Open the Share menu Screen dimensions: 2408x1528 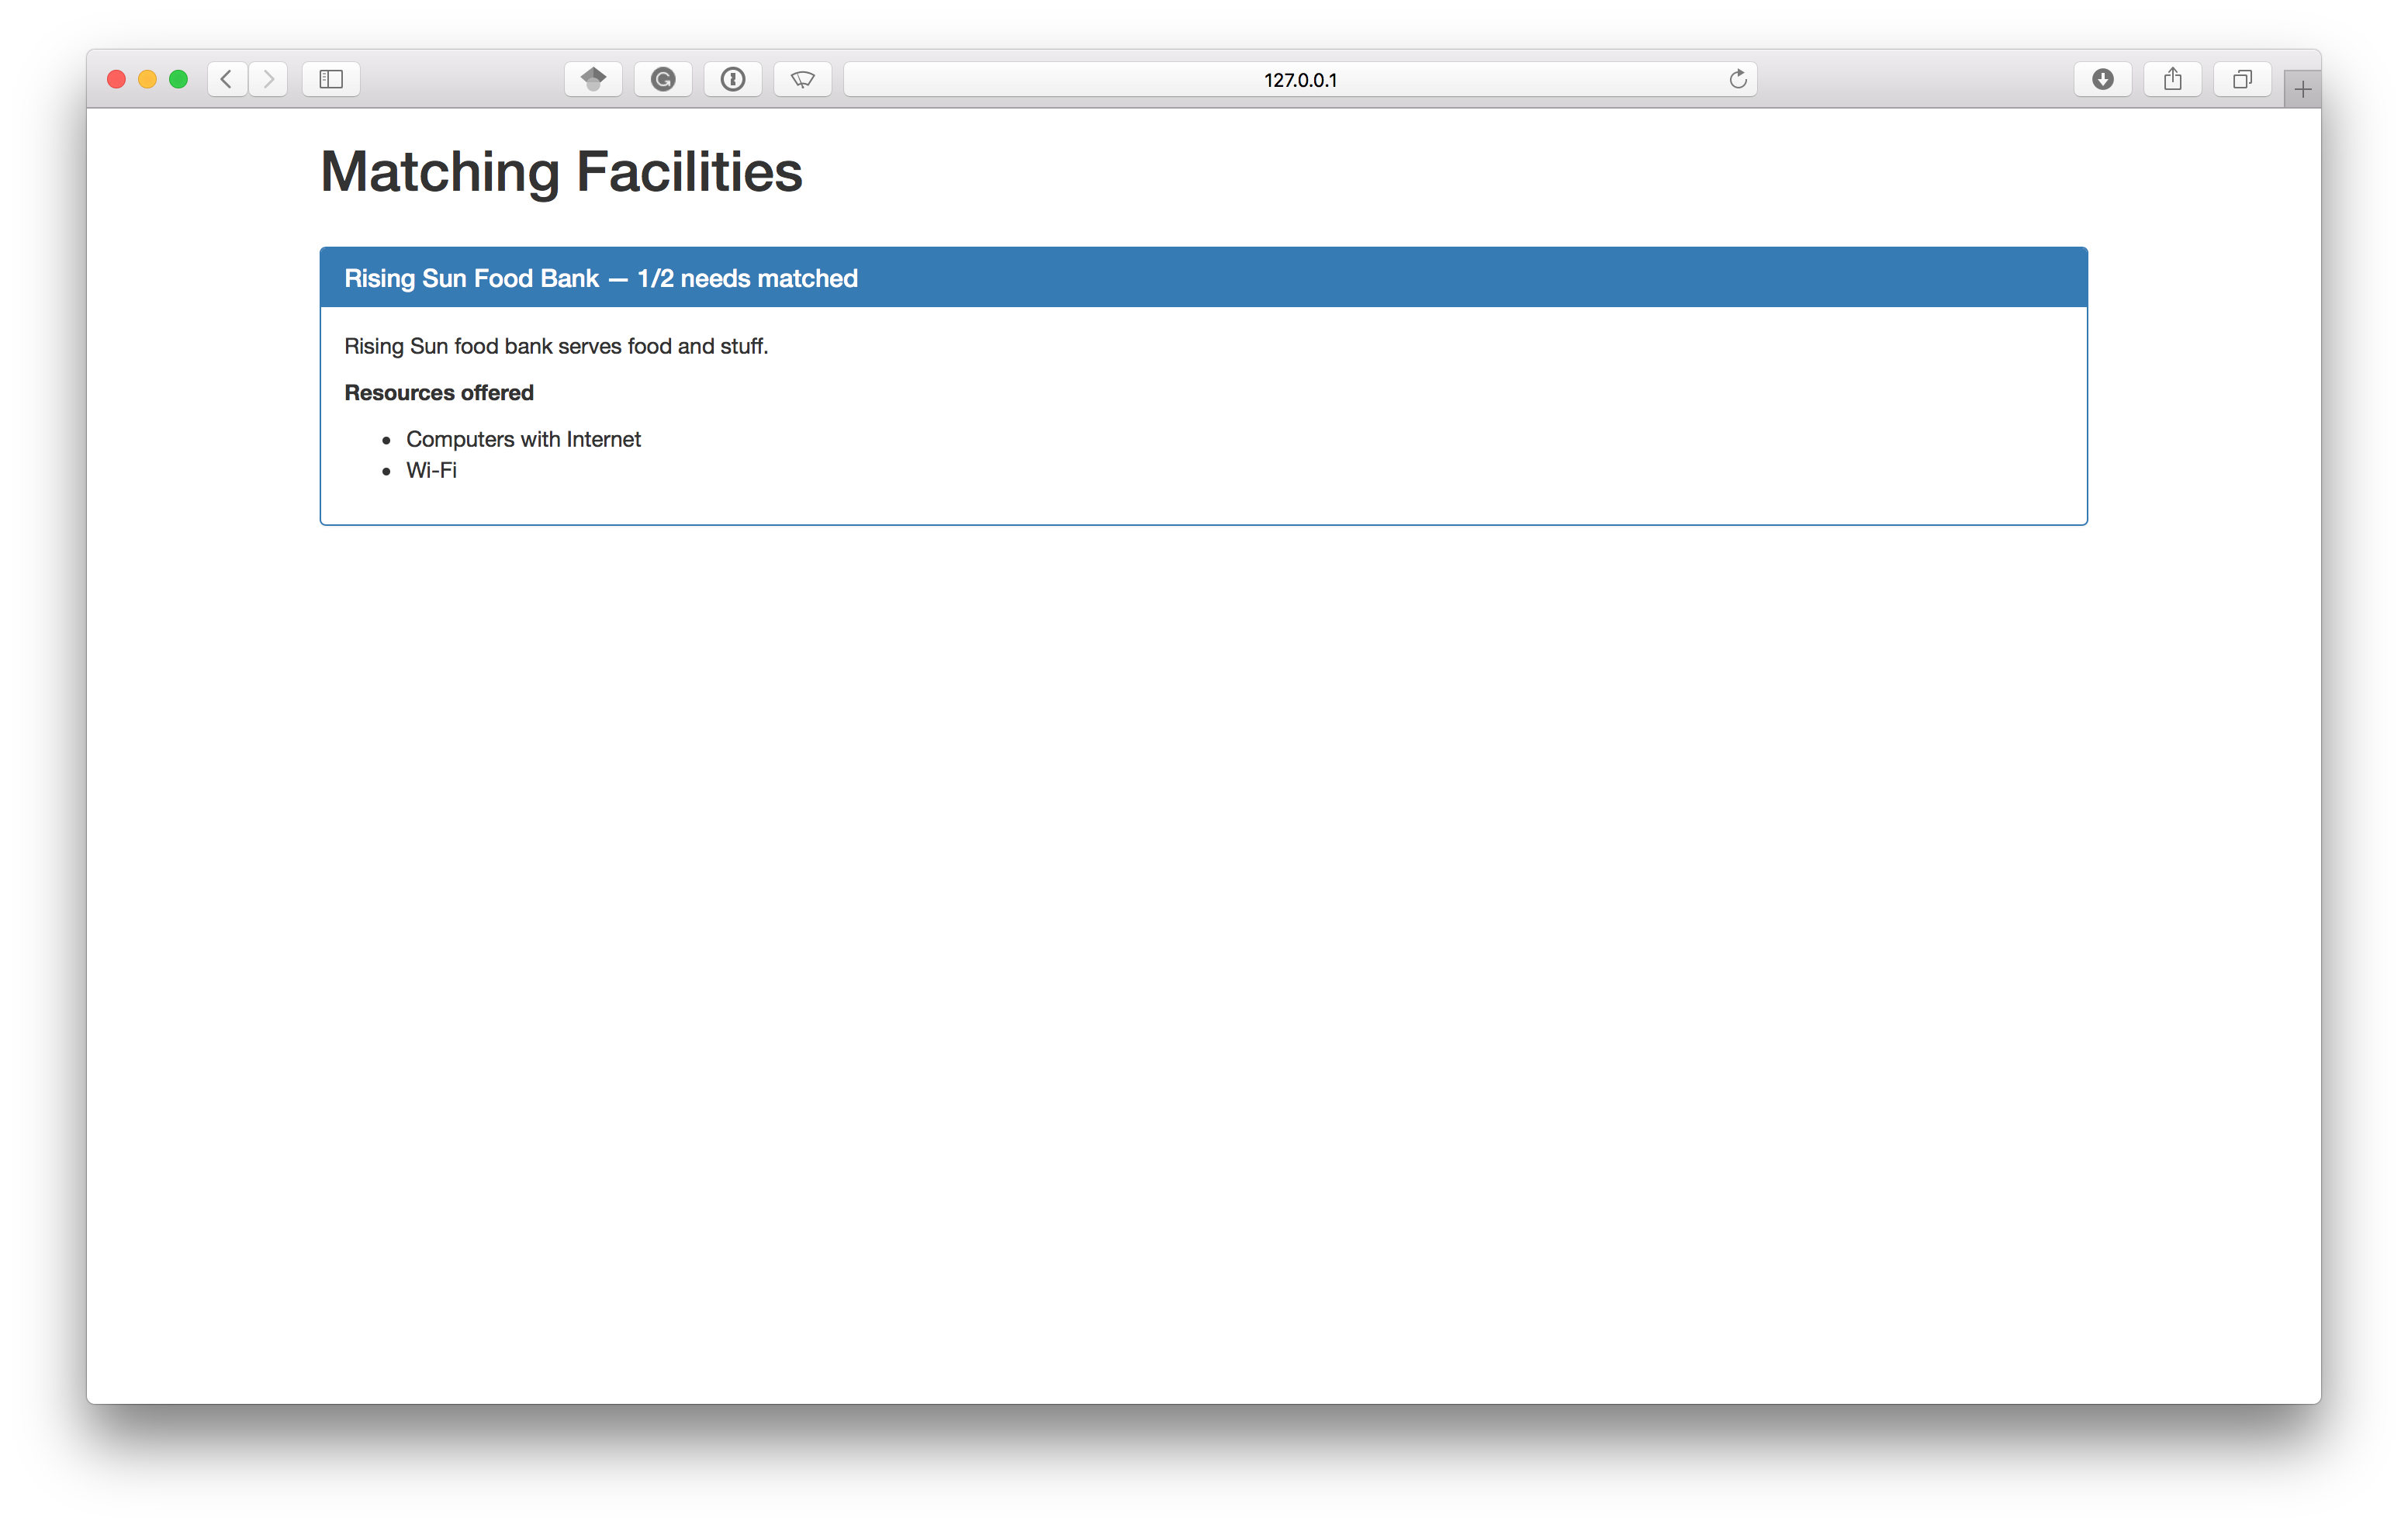pos(2172,79)
